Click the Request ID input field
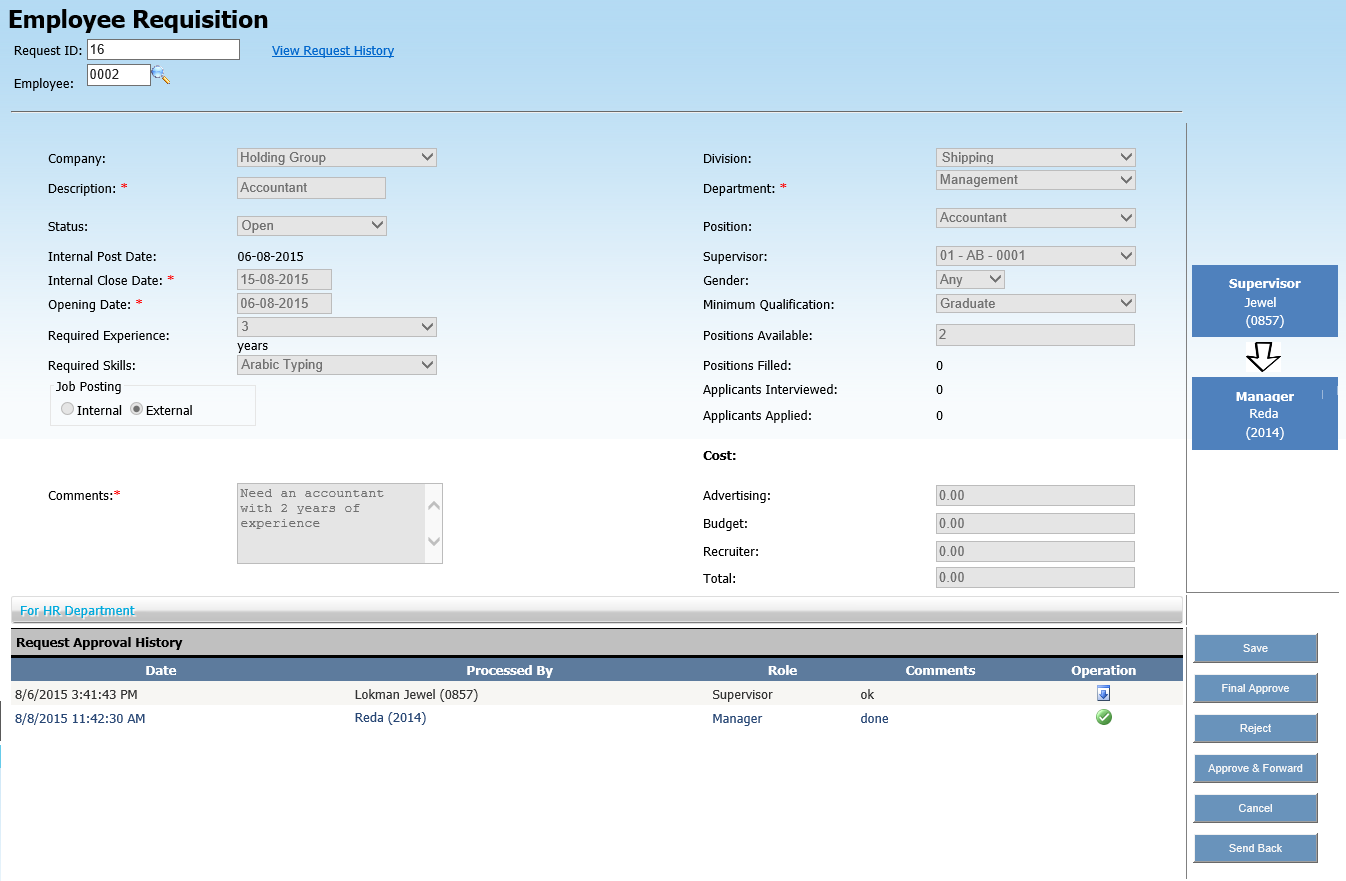Image resolution: width=1346 pixels, height=881 pixels. click(x=163, y=50)
